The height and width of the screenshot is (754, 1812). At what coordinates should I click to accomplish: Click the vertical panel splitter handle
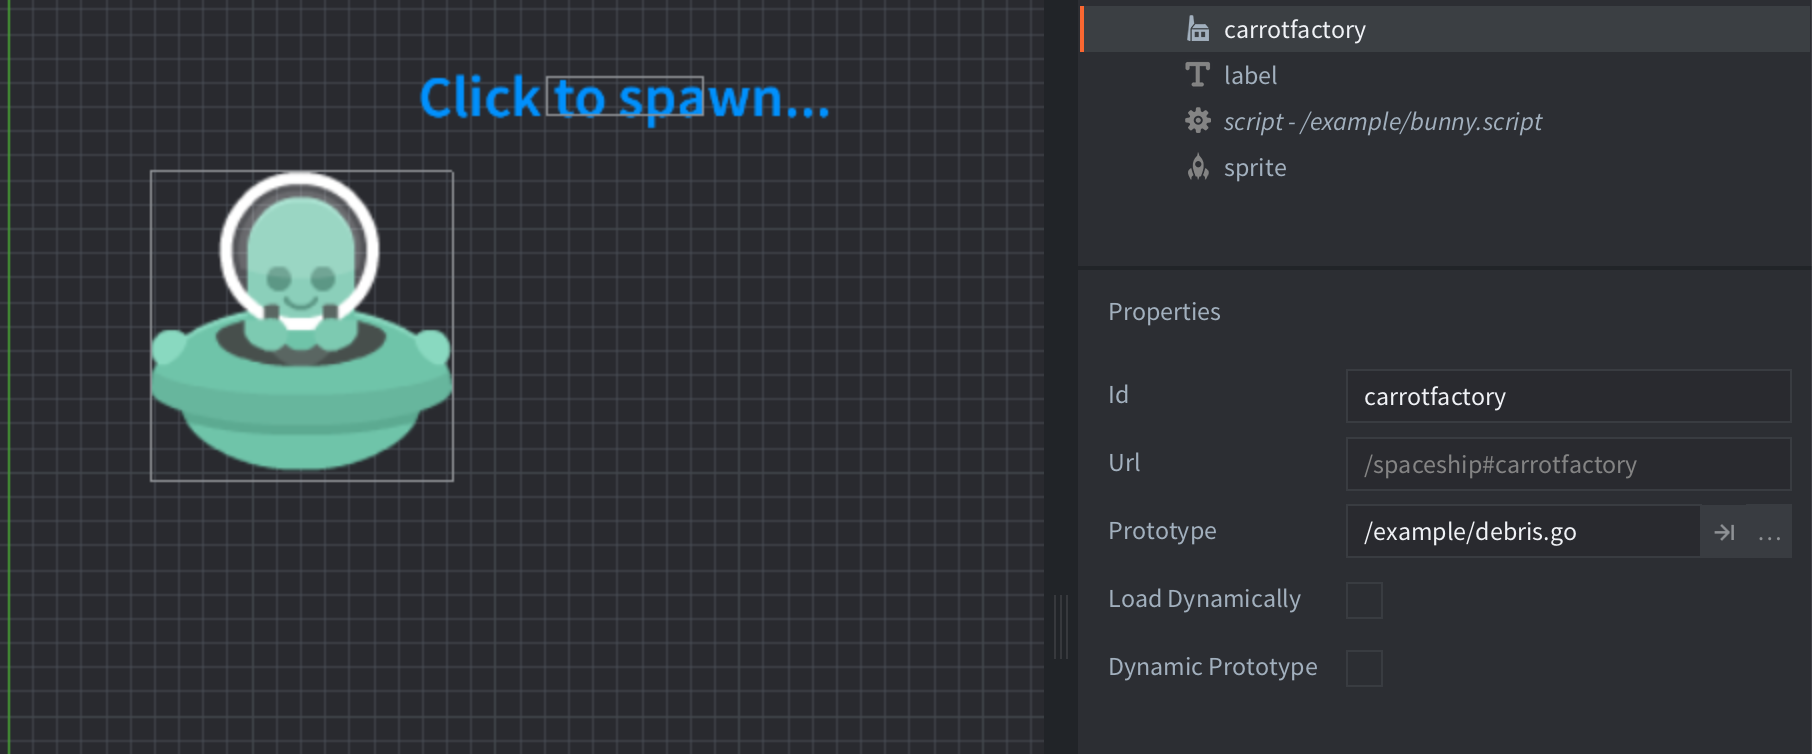click(1061, 626)
